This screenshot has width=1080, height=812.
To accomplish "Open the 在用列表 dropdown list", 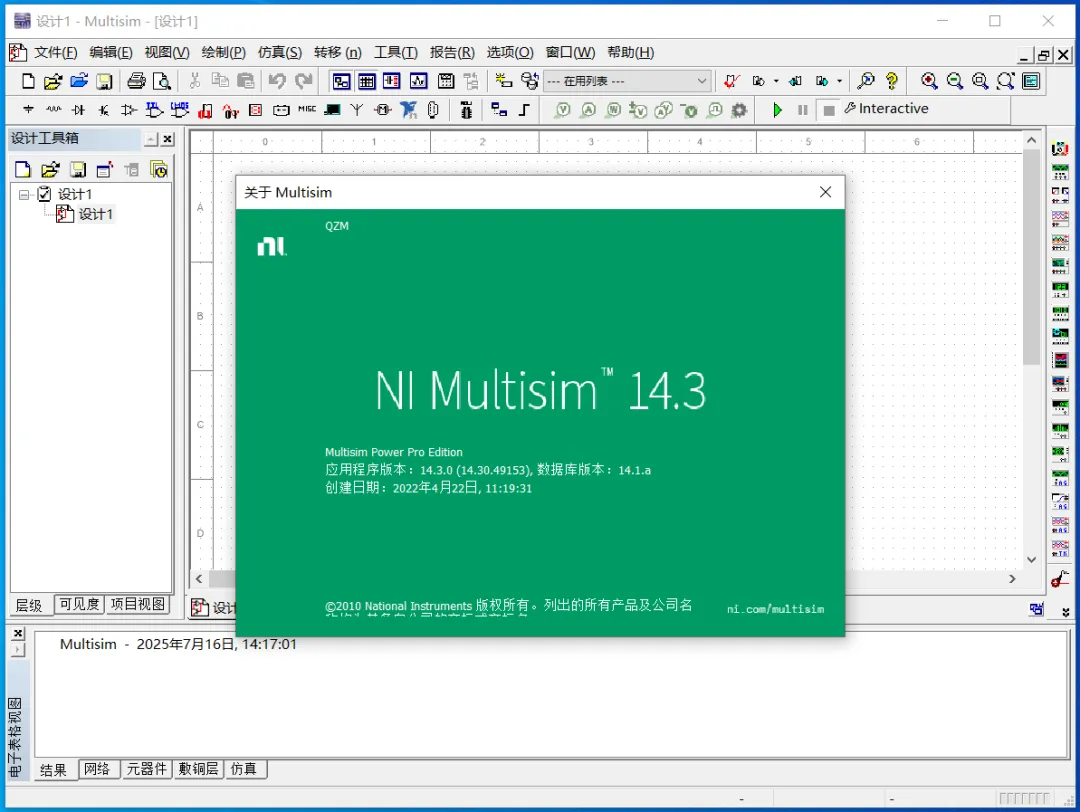I will (627, 81).
